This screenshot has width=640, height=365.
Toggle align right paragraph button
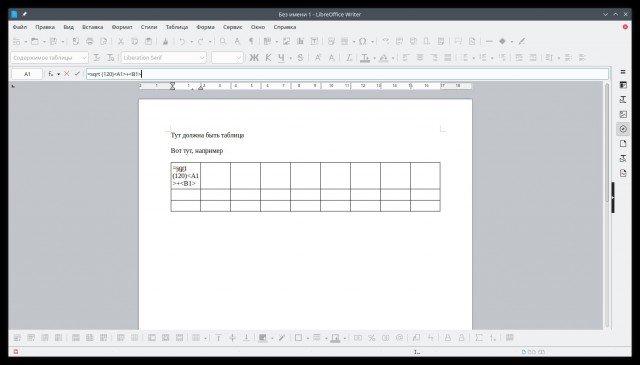[x=433, y=58]
